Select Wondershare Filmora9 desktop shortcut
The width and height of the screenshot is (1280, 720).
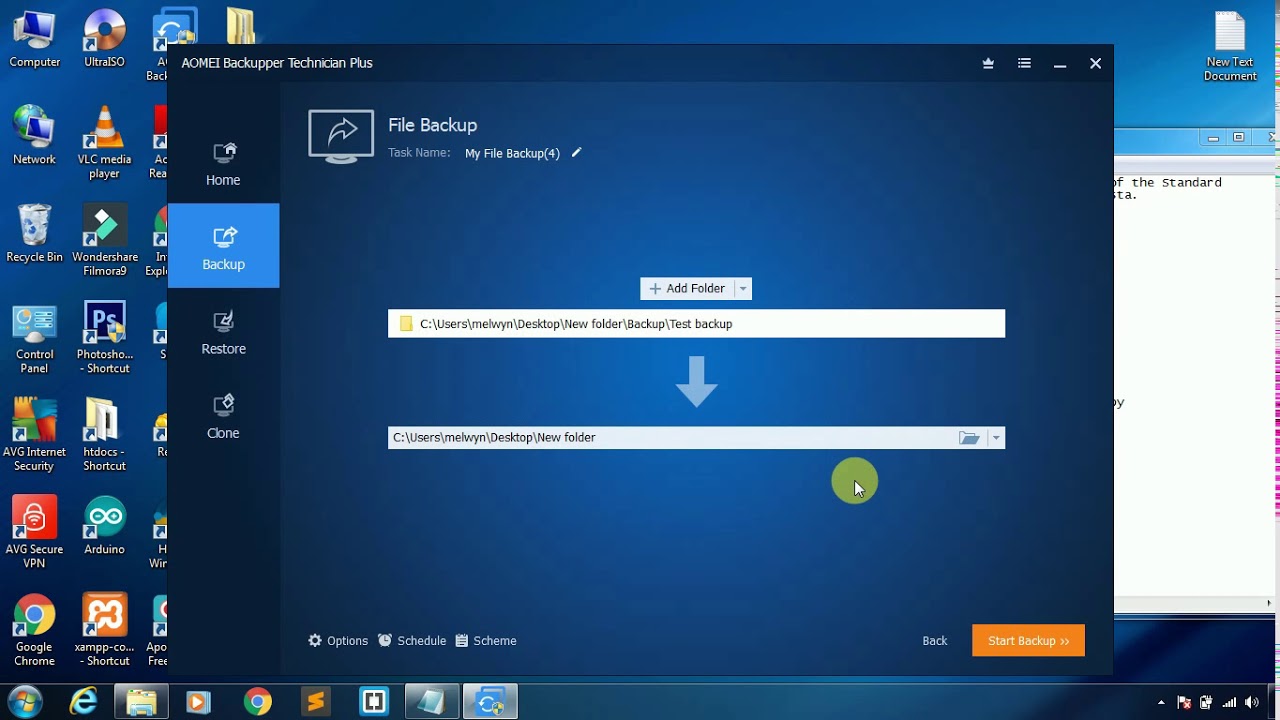(x=105, y=240)
